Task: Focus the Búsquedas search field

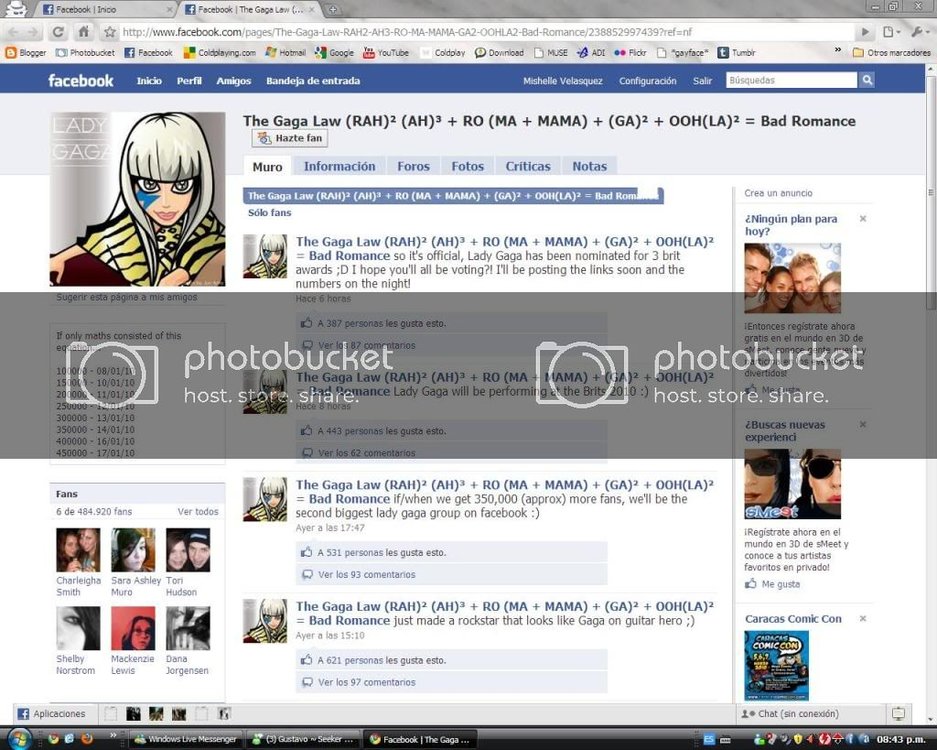Action: tap(791, 80)
